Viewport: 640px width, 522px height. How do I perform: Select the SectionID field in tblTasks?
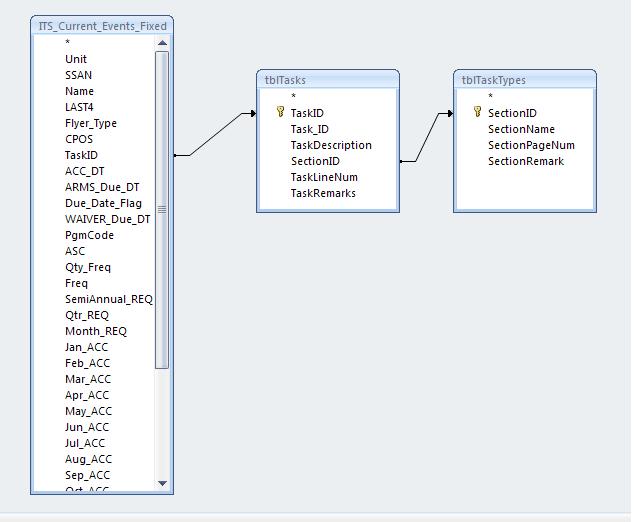(315, 161)
